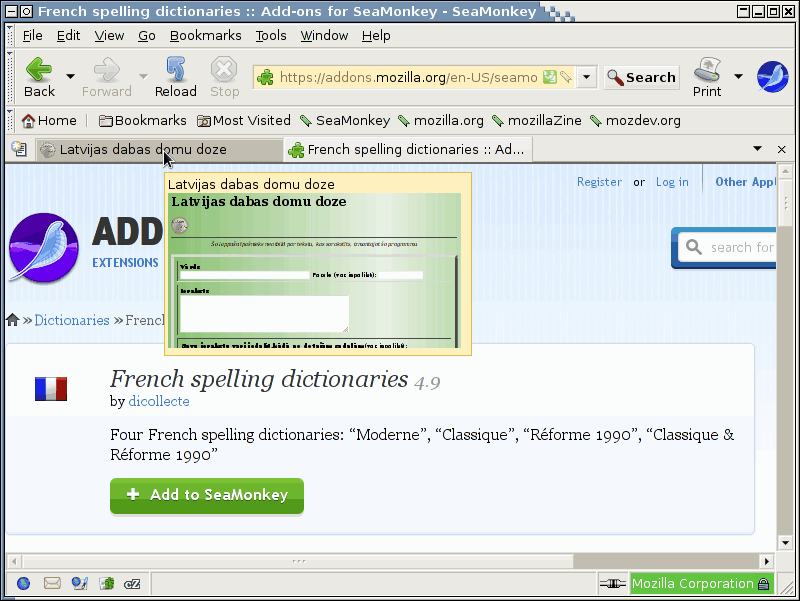Click the dicollecte author link
Viewport: 800px width, 601px height.
[x=159, y=402]
